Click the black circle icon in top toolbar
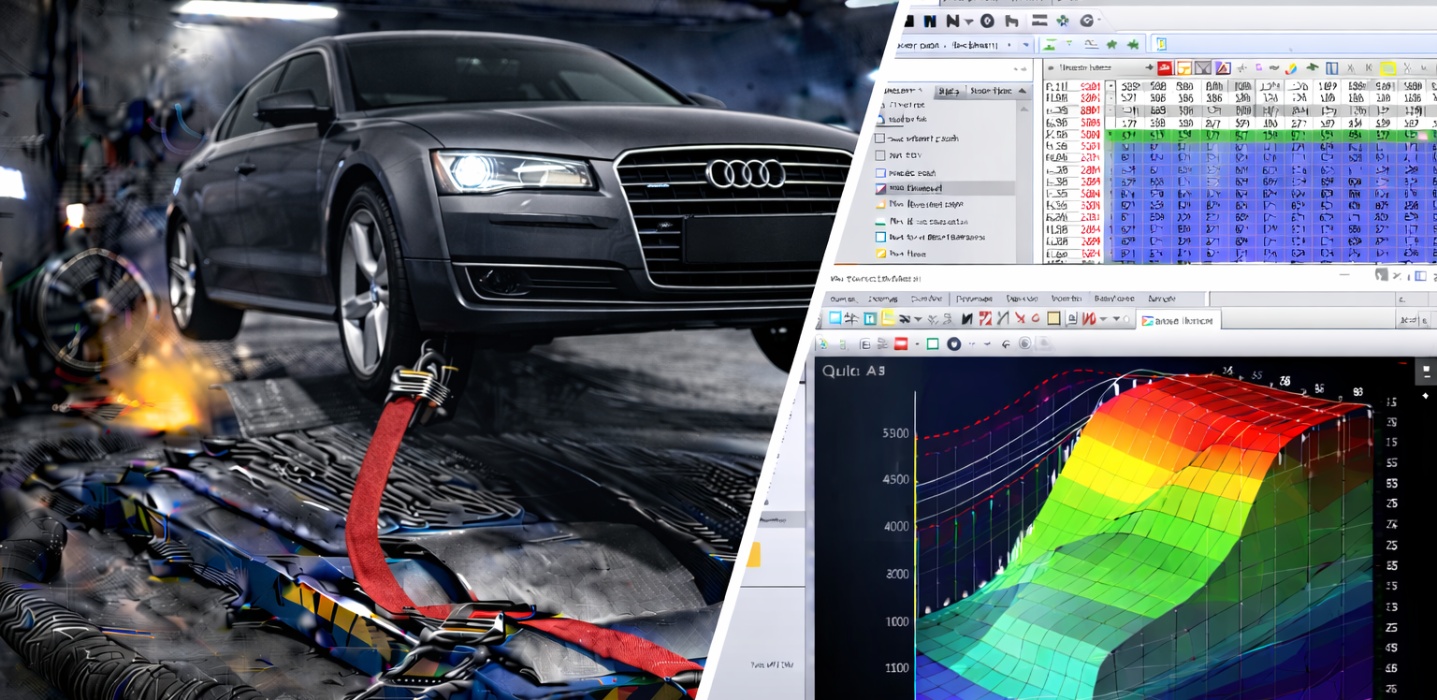Viewport: 1437px width, 700px height. point(987,20)
